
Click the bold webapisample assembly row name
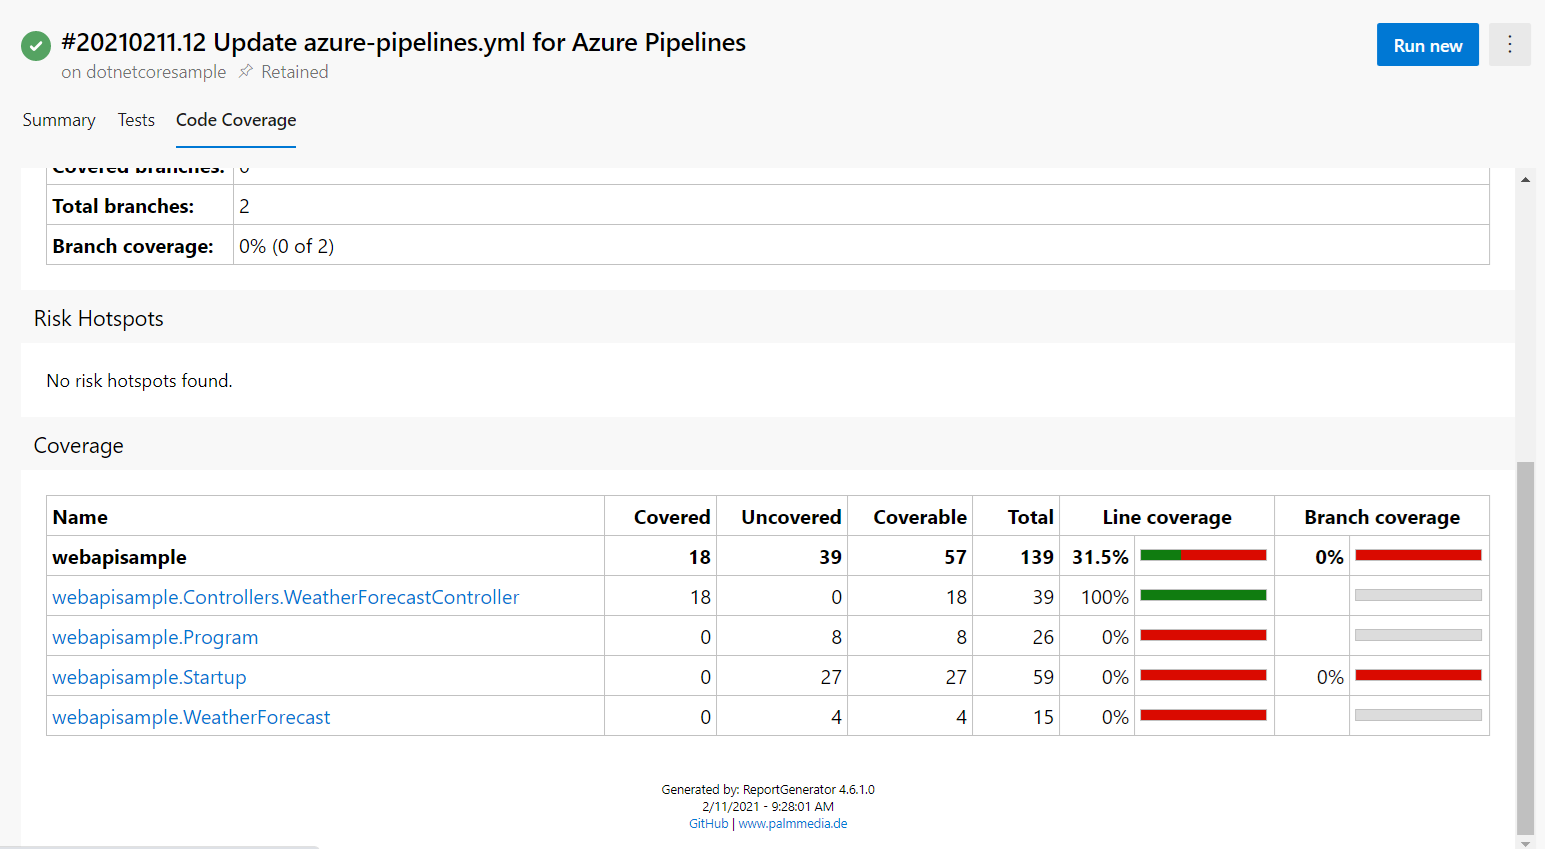[119, 557]
